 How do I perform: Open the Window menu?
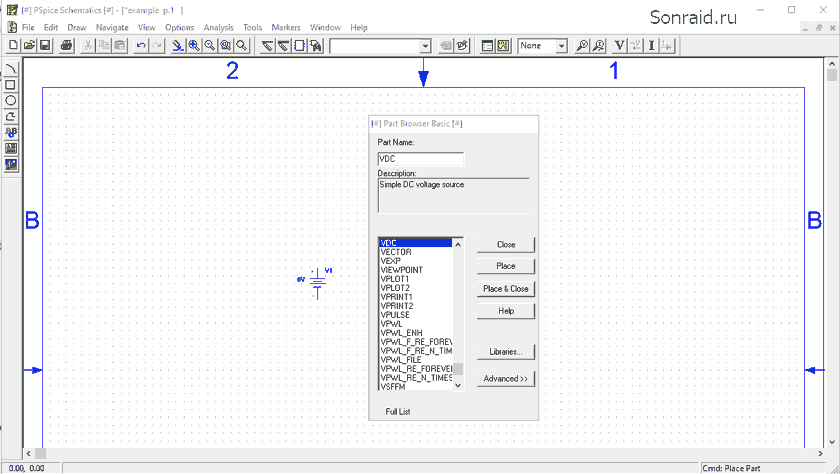point(325,27)
